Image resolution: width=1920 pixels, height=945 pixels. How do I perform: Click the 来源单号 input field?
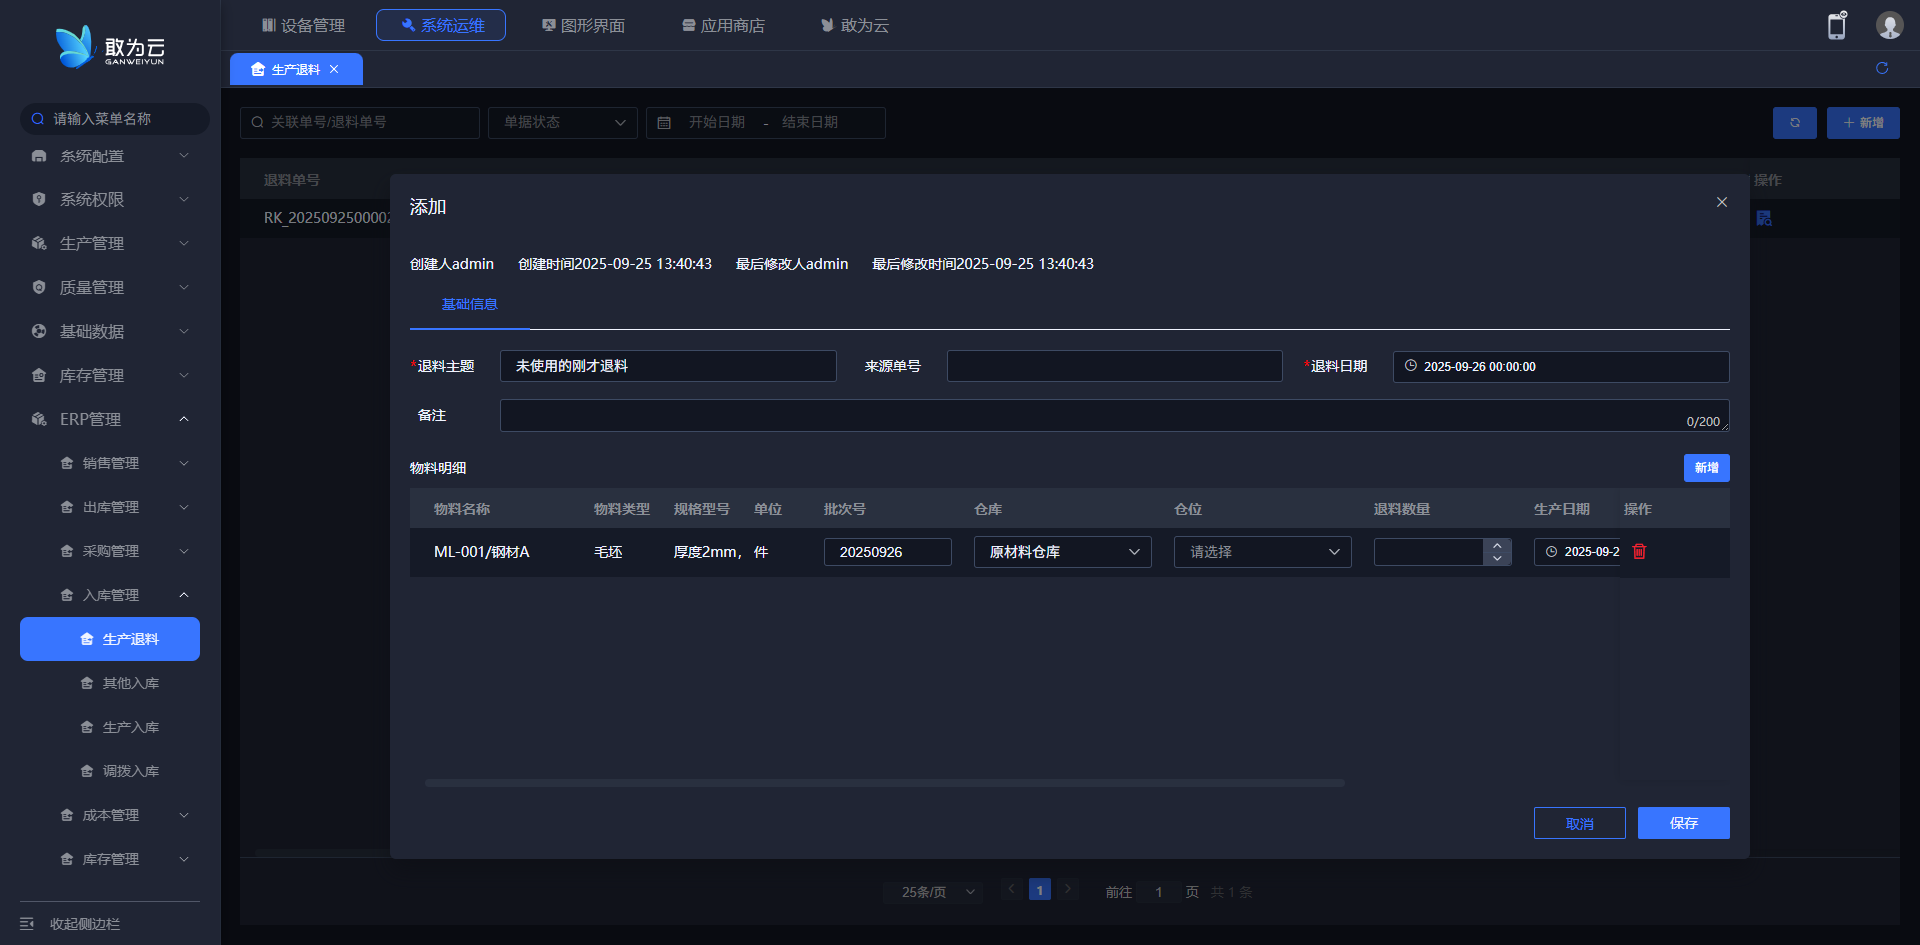click(1114, 366)
